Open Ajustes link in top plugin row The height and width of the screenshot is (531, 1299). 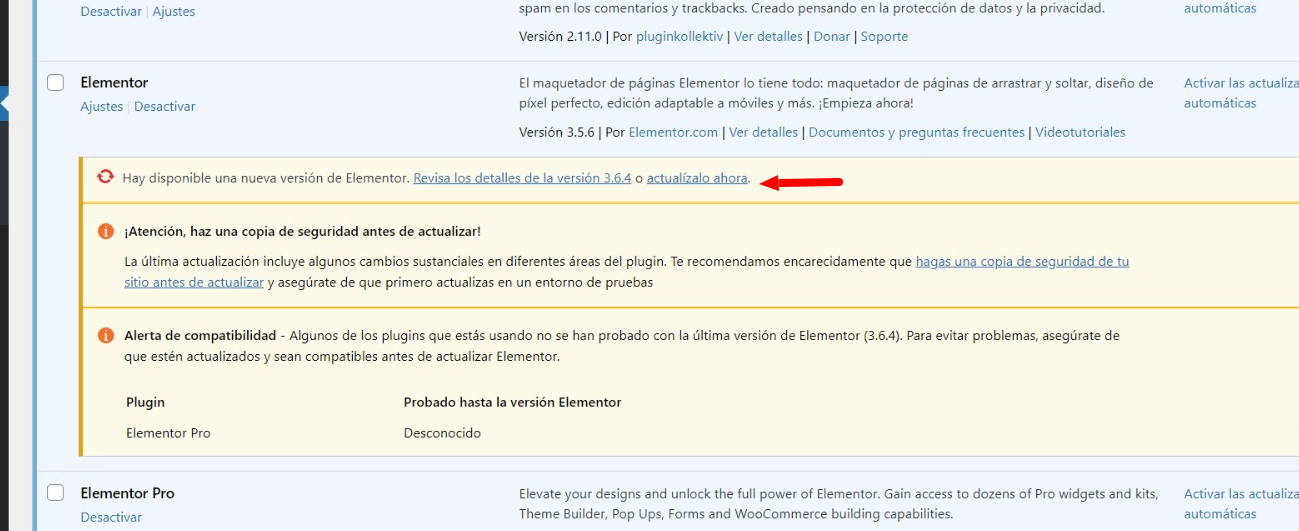tap(174, 12)
